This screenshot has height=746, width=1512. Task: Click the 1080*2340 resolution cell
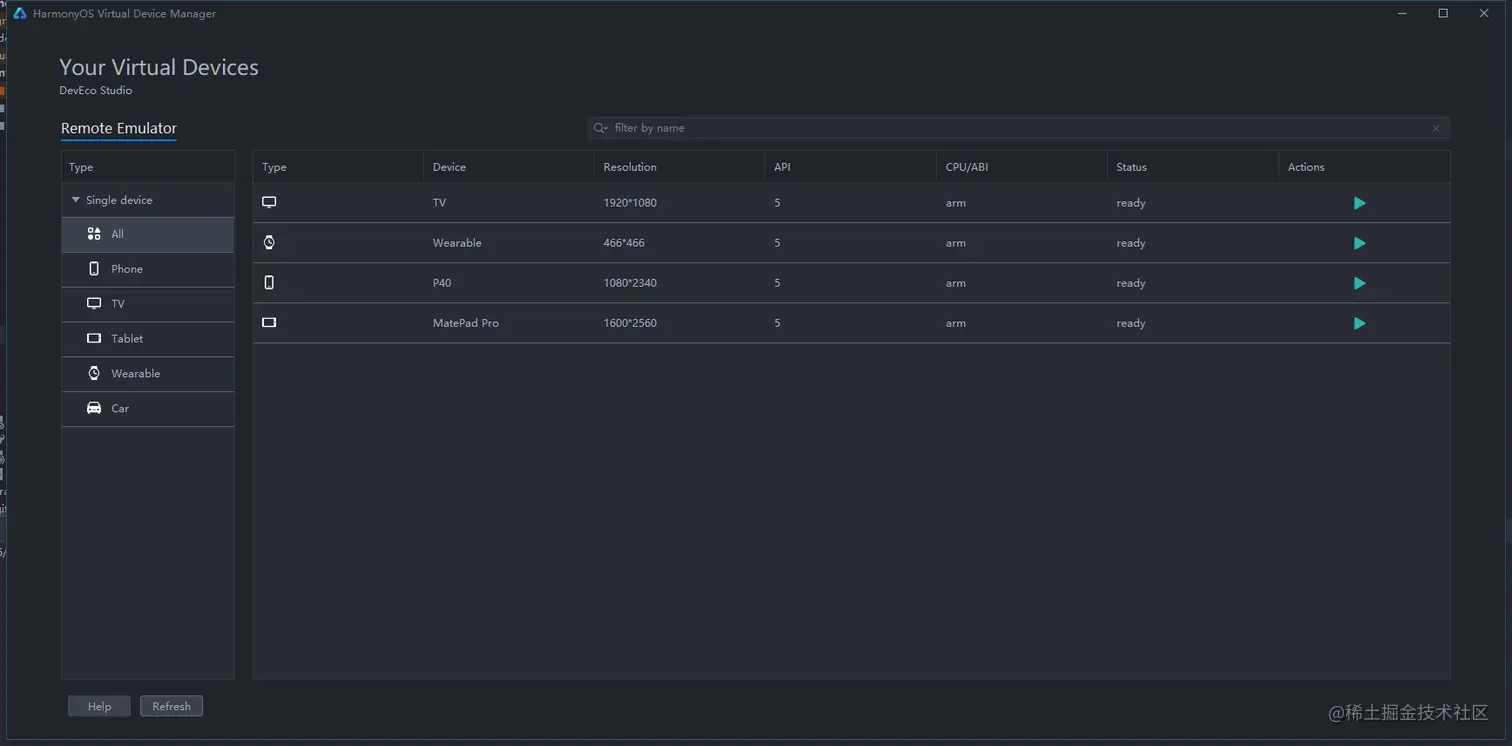click(630, 283)
